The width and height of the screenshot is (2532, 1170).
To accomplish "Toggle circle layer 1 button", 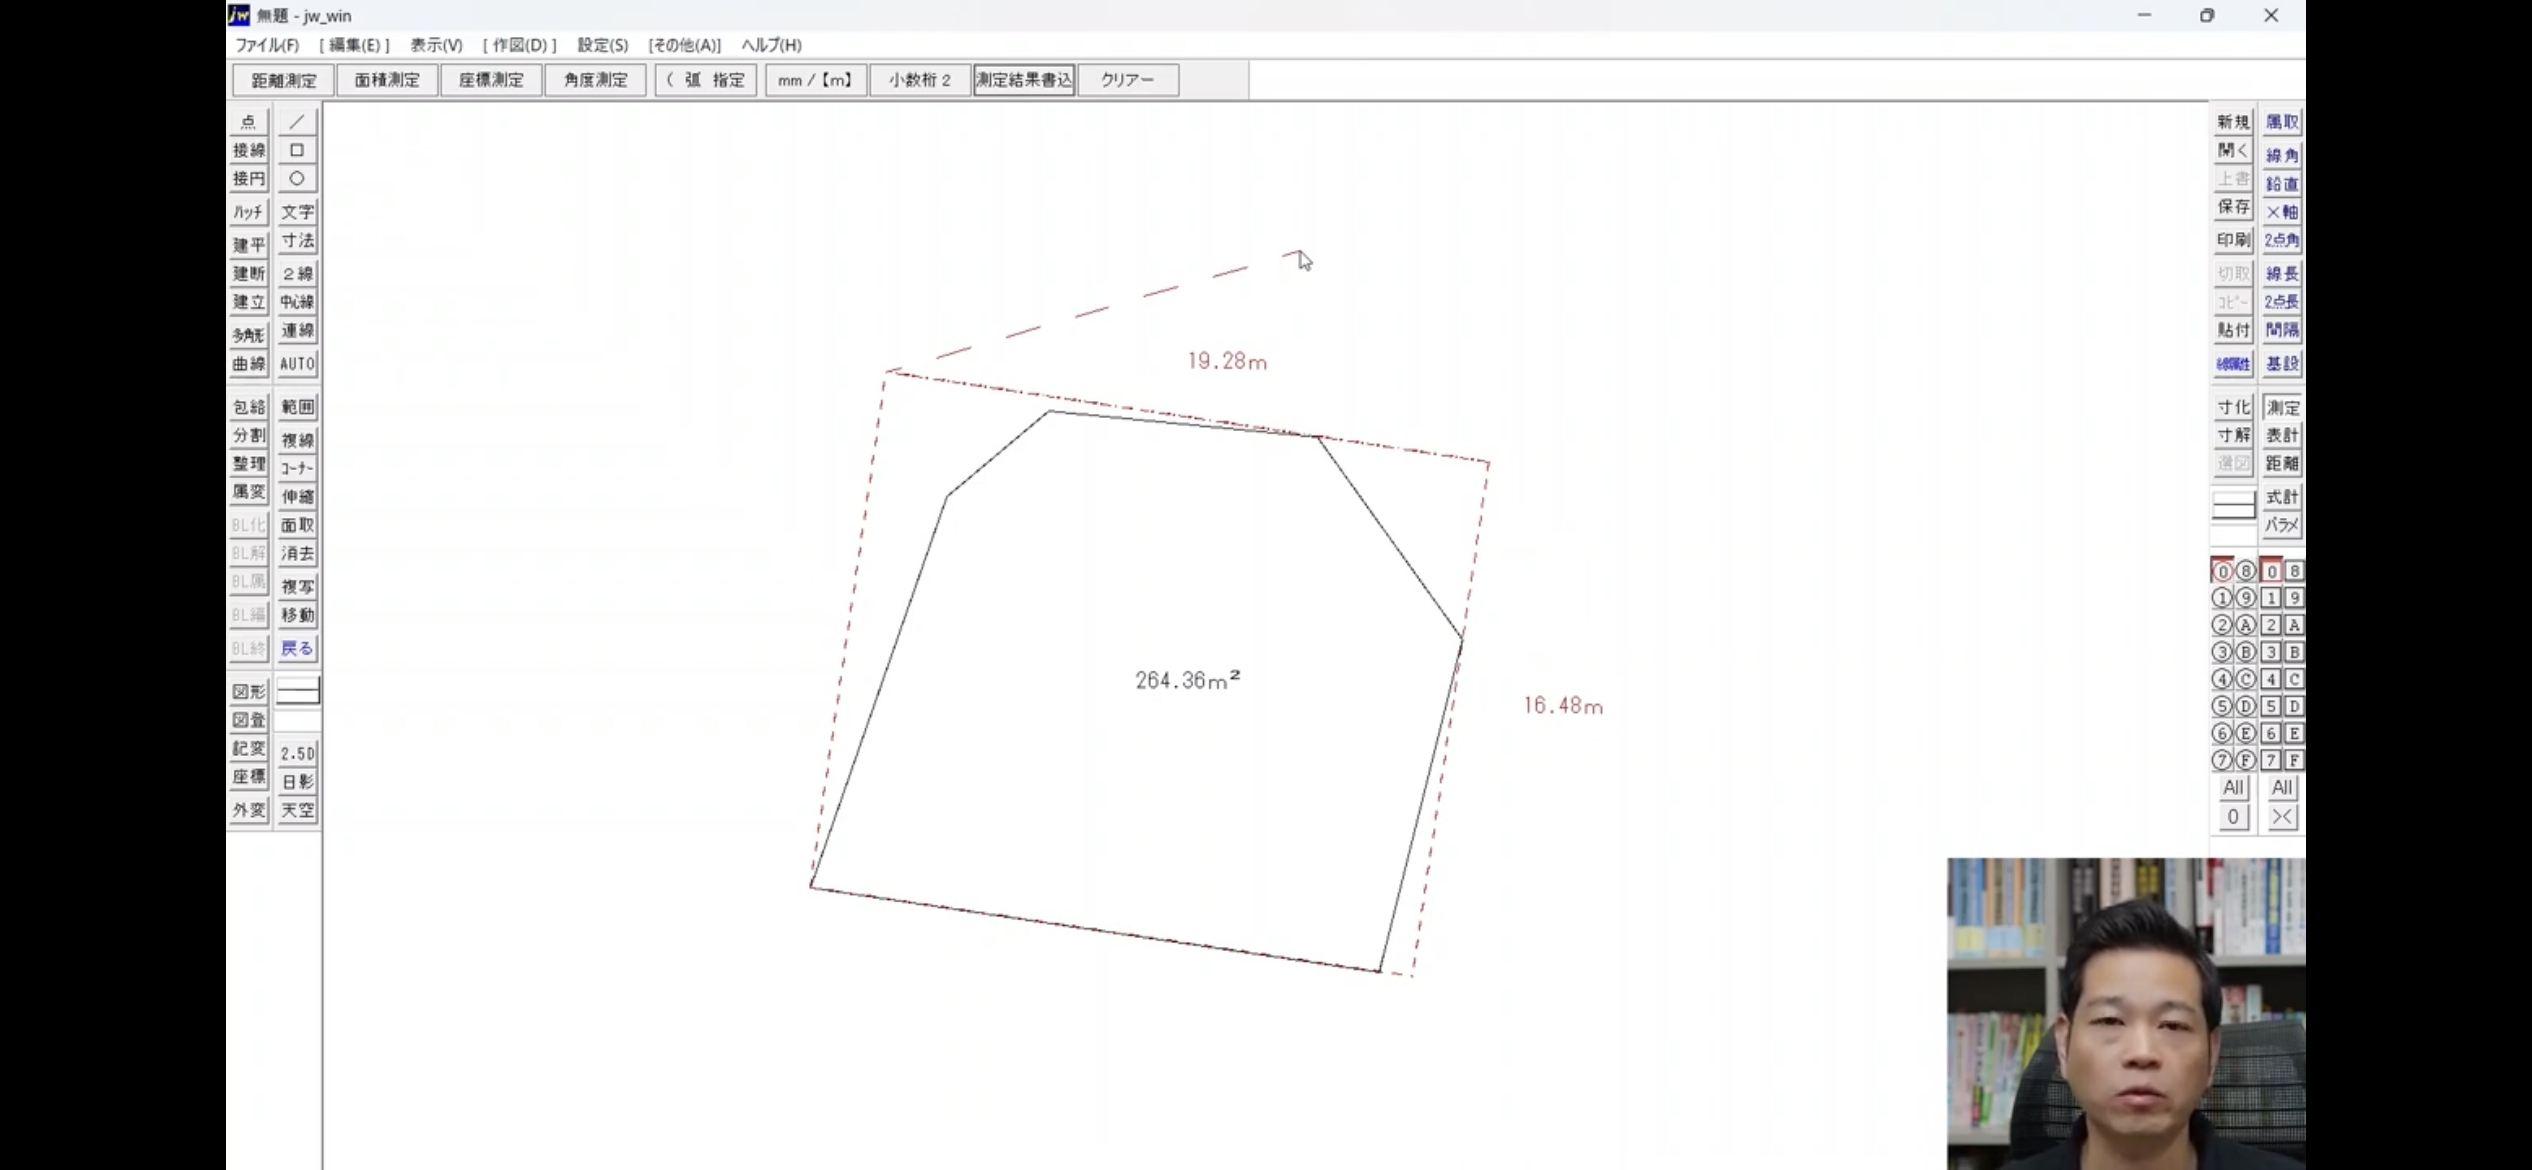I will (x=2222, y=598).
